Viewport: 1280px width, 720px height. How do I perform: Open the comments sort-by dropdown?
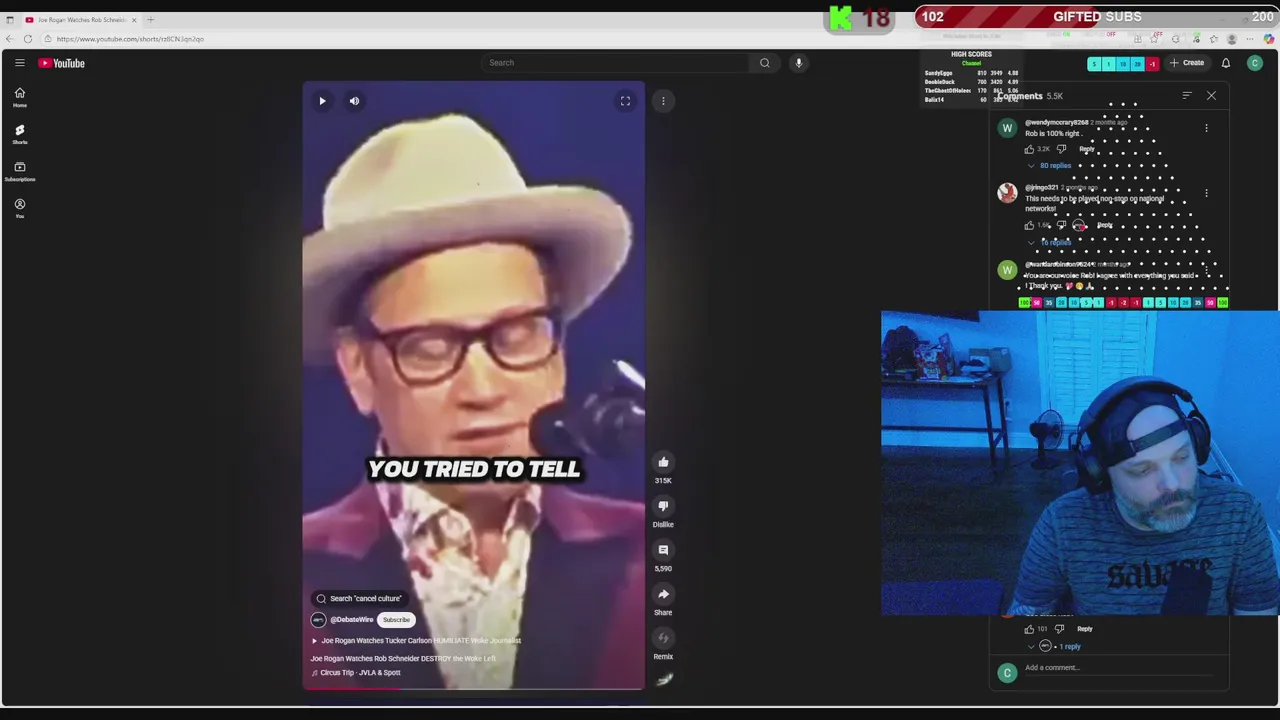[x=1187, y=96]
